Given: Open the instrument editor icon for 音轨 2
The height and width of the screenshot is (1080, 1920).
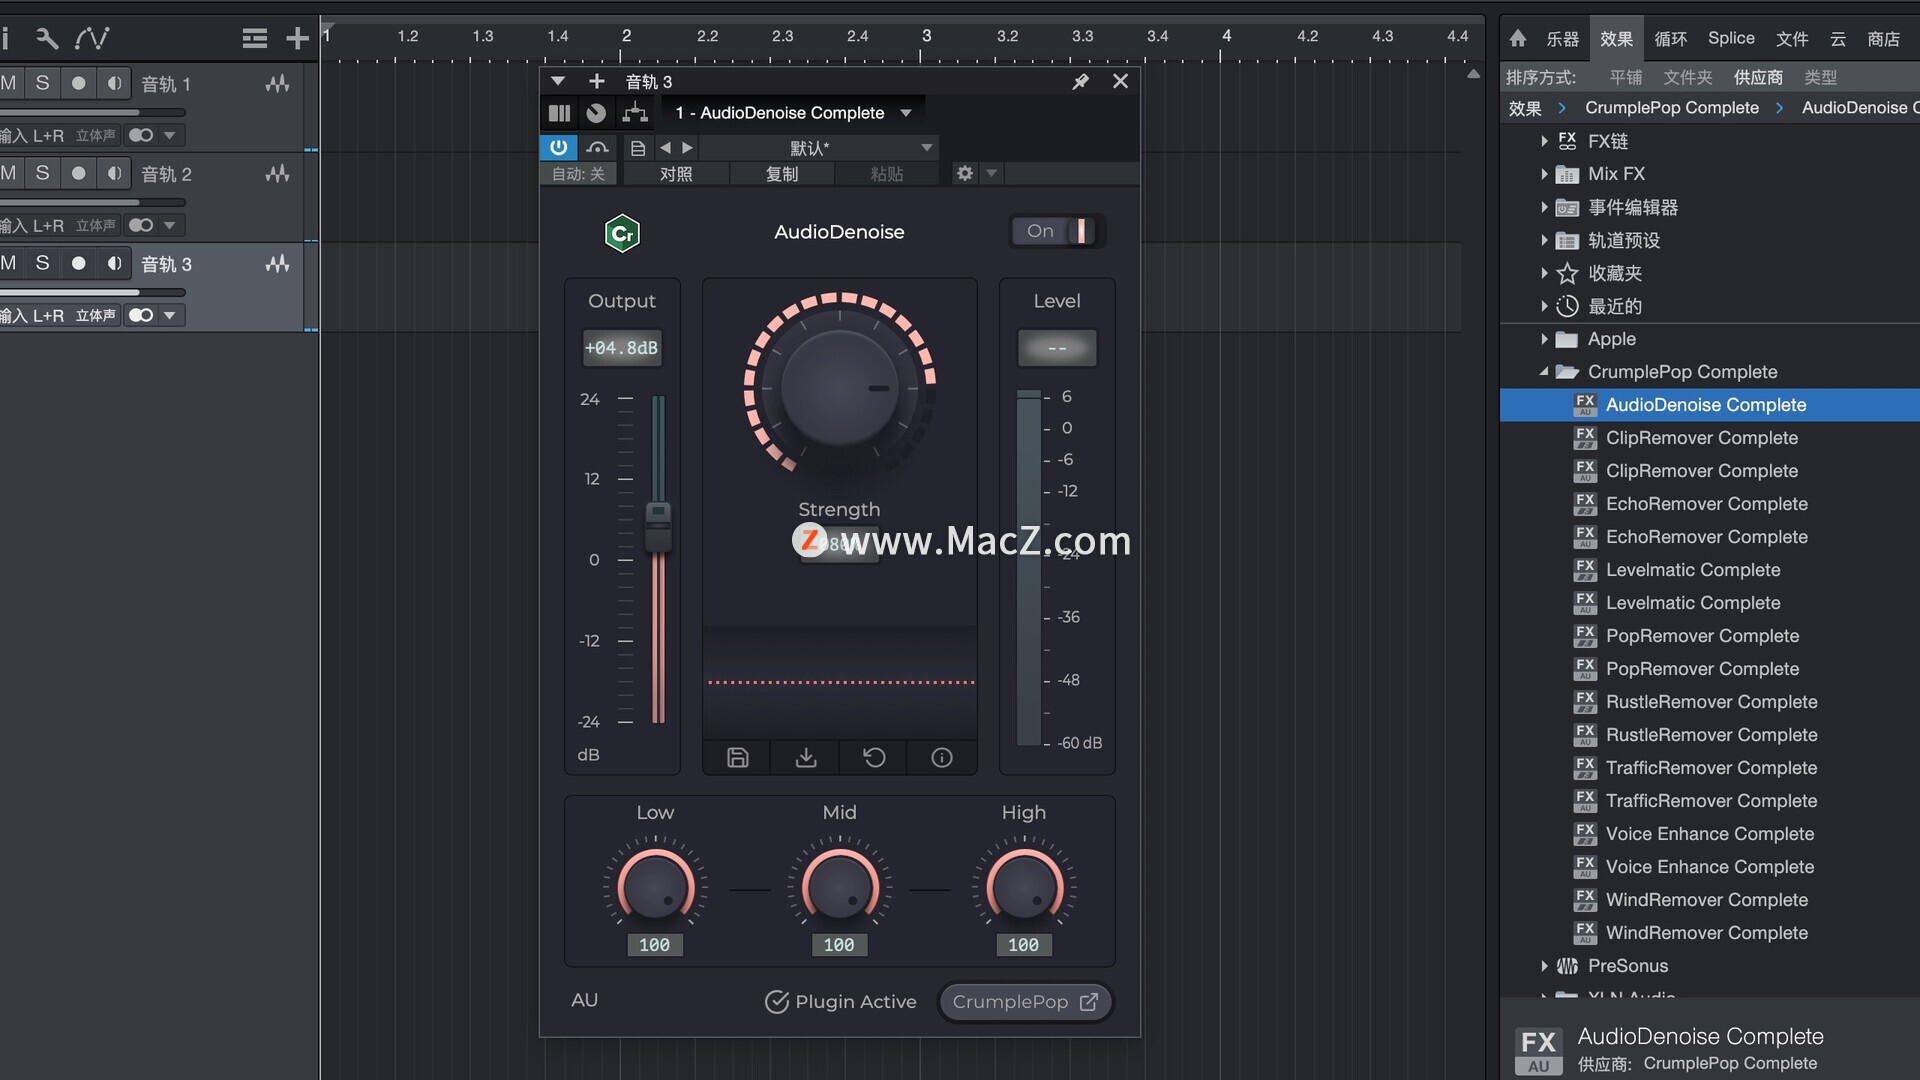Looking at the screenshot, I should 277,174.
